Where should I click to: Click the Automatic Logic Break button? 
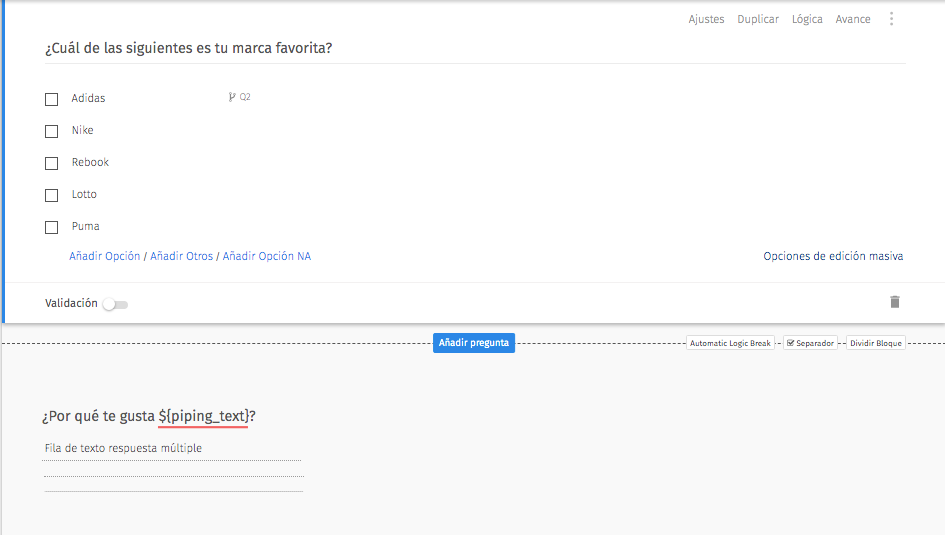point(731,343)
